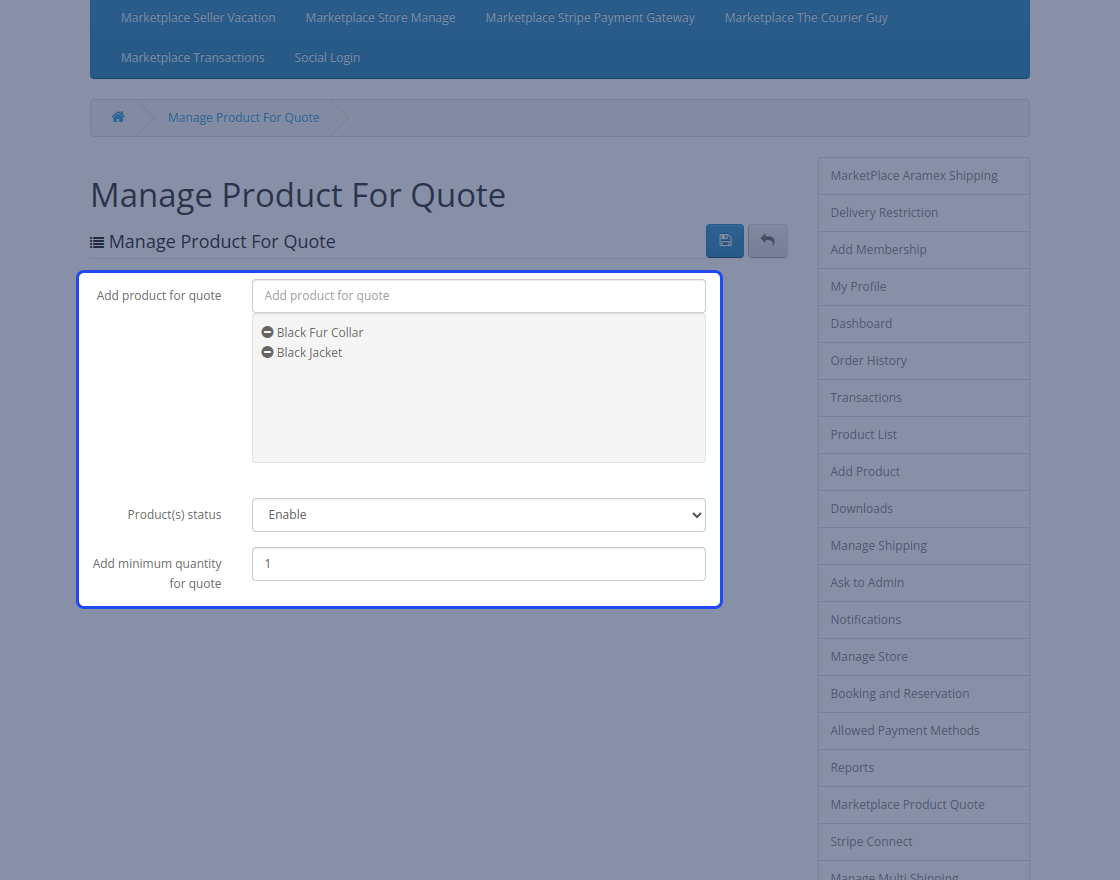Viewport: 1120px width, 880px height.
Task: Open Manage Store in sidebar
Action: 924,656
